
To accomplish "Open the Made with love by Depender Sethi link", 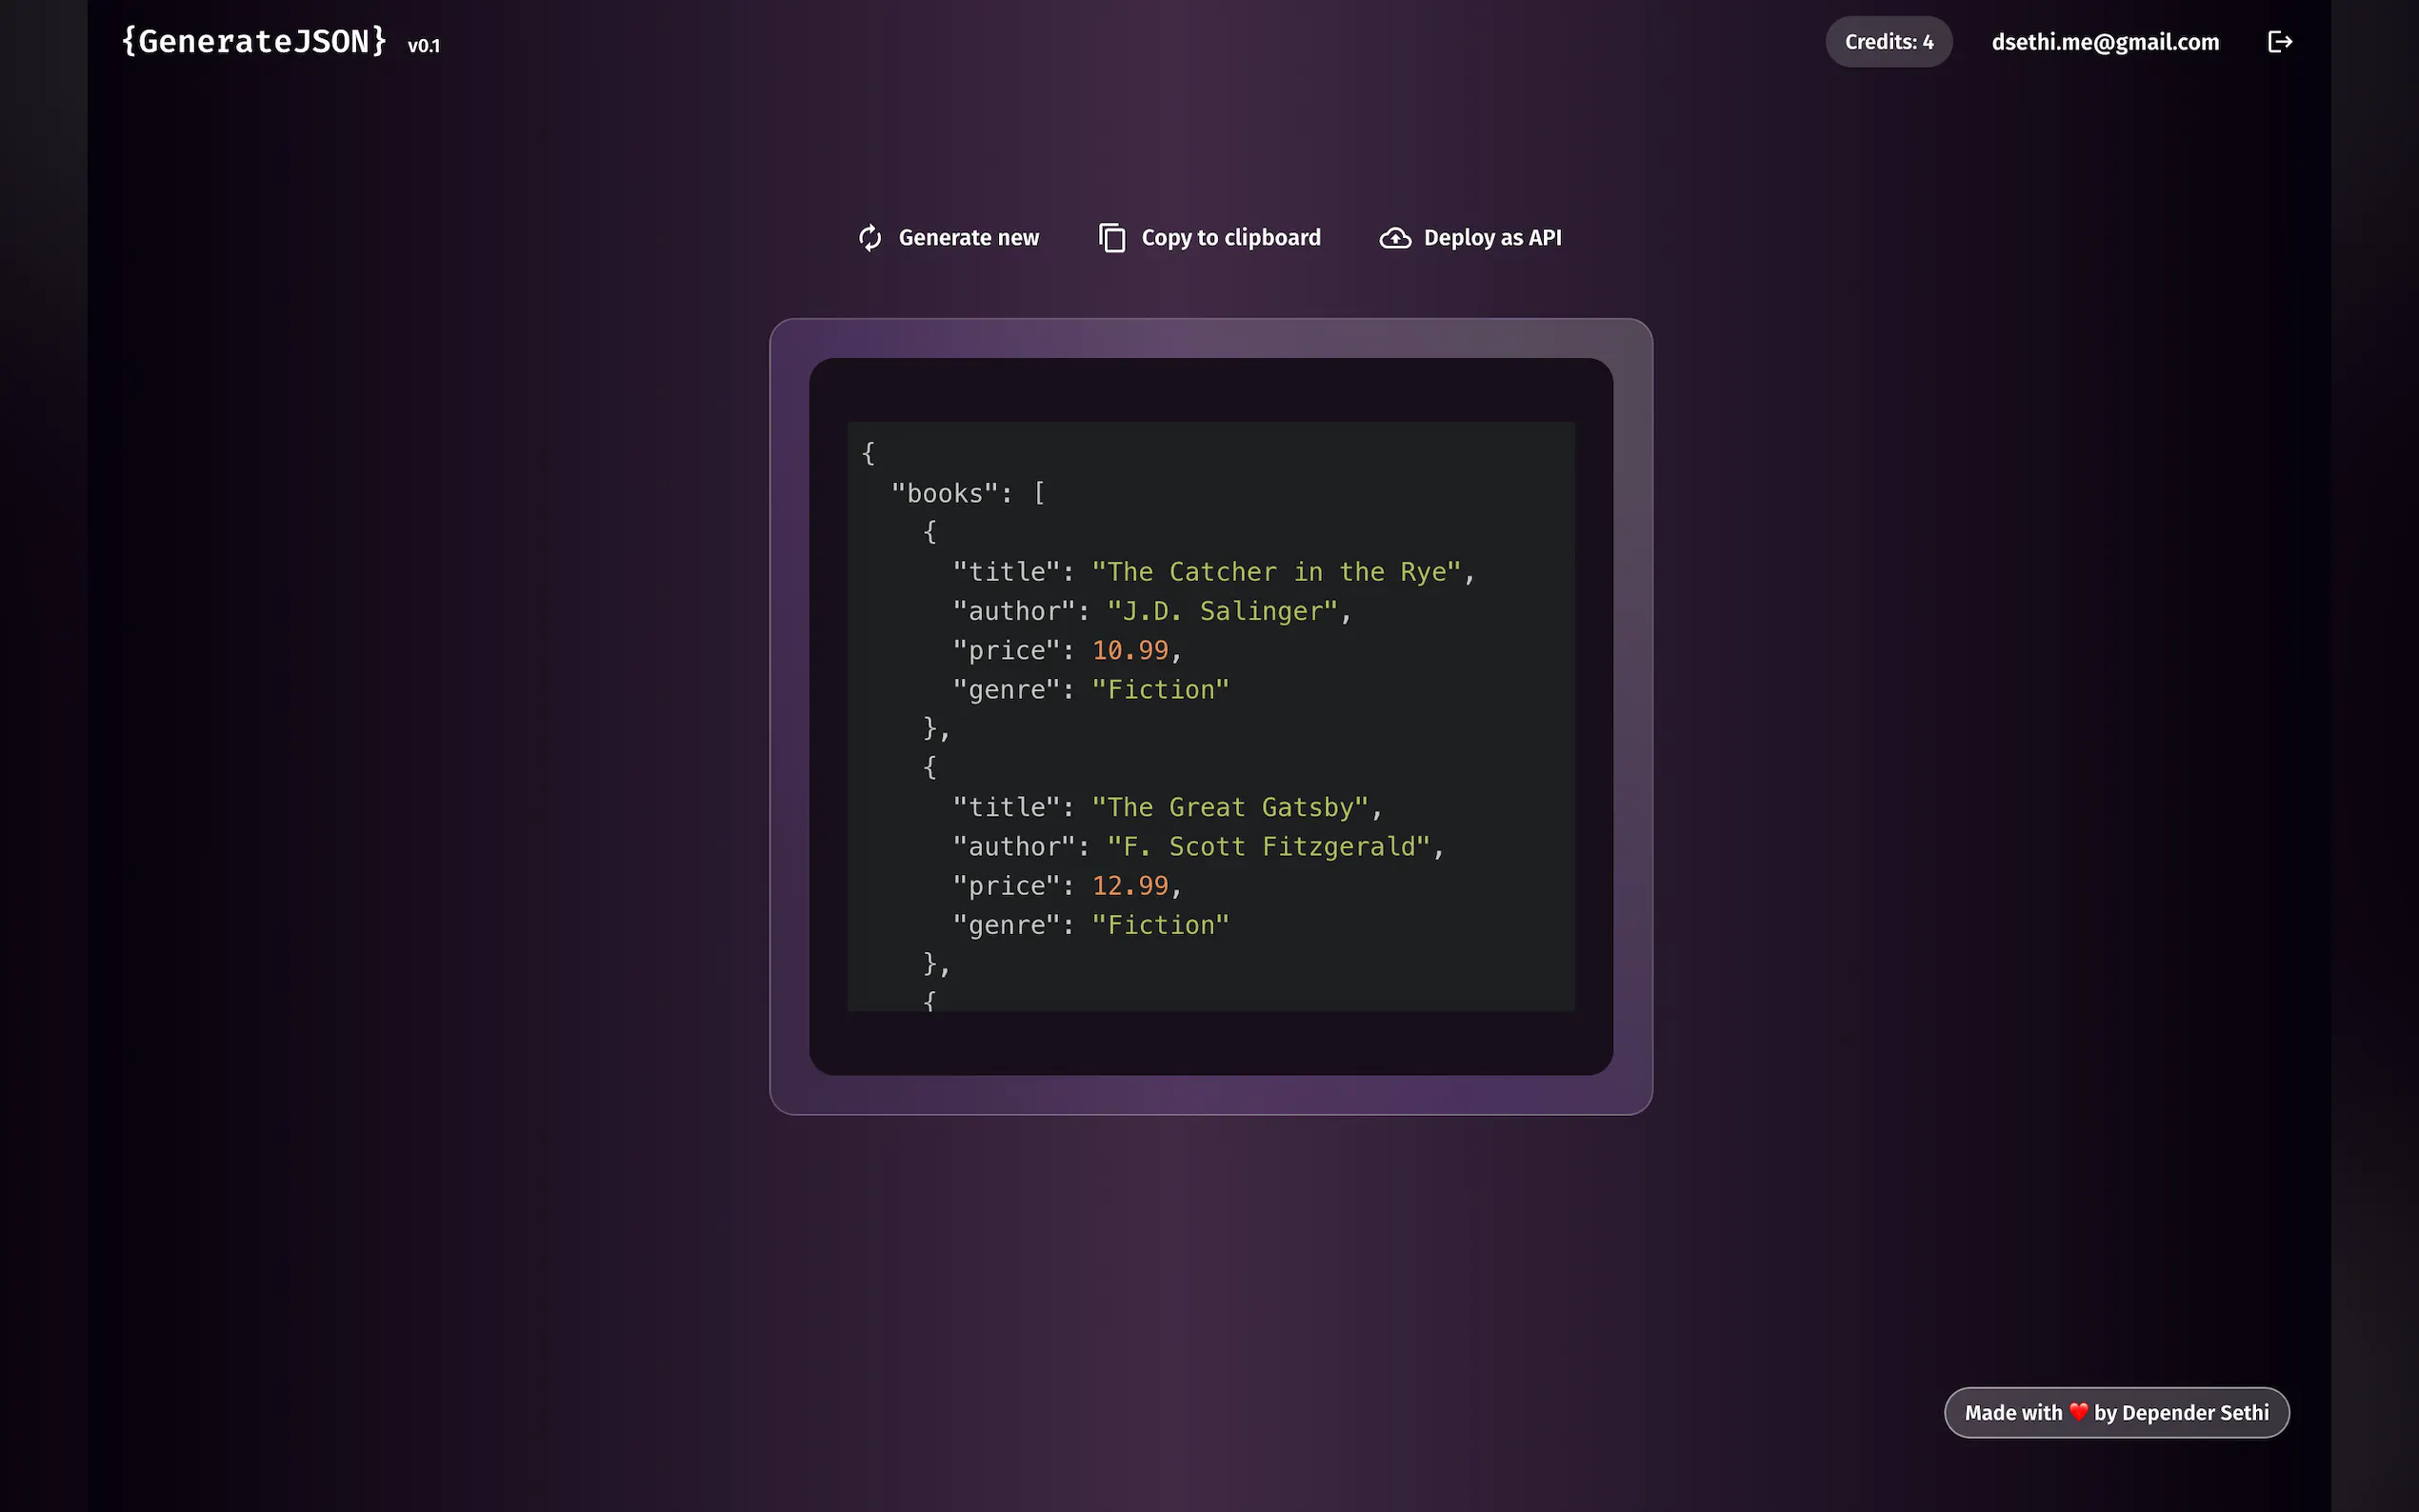I will [x=2116, y=1412].
